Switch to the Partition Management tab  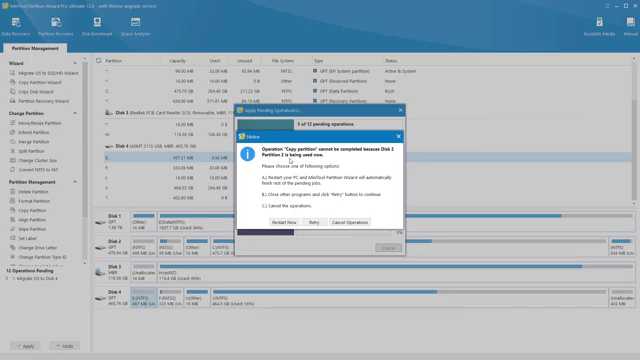click(35, 48)
